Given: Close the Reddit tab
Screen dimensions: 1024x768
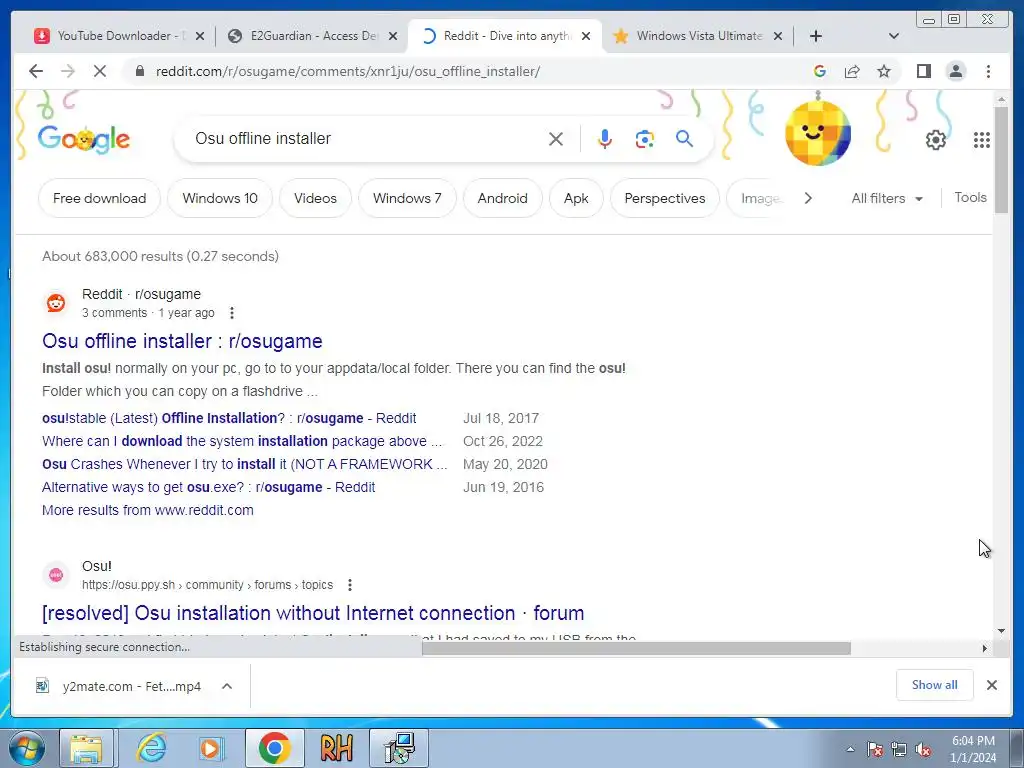Looking at the screenshot, I should click(x=586, y=37).
